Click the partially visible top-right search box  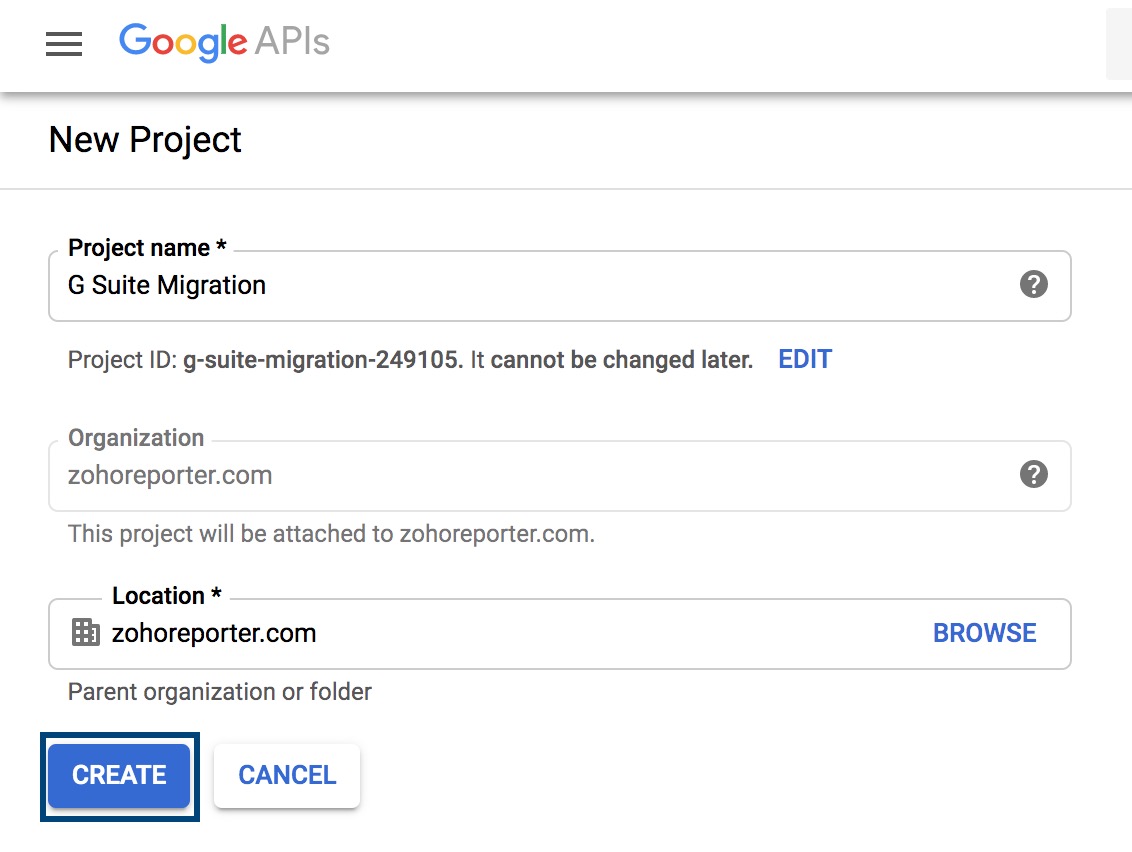pyautogui.click(x=1118, y=44)
